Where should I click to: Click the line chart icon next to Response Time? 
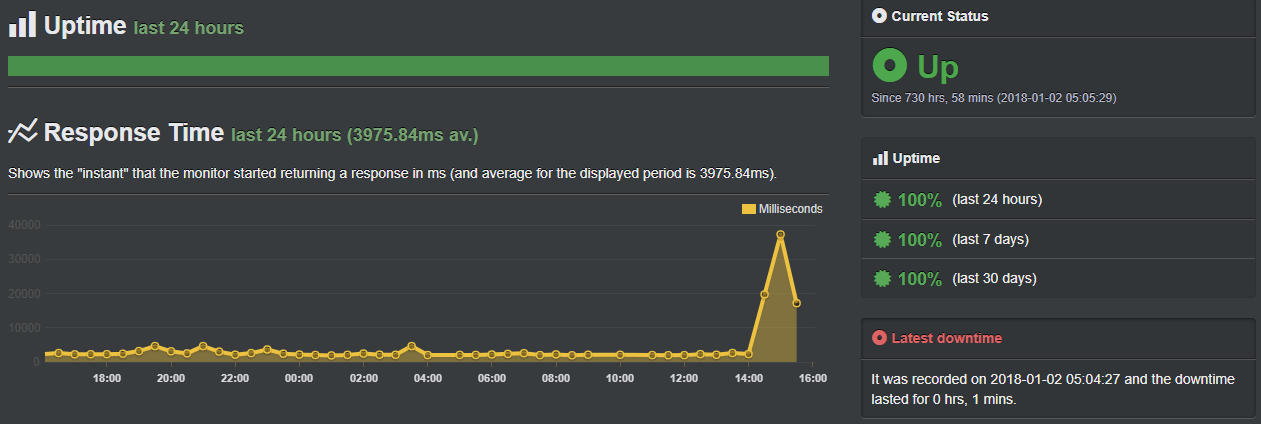[22, 132]
